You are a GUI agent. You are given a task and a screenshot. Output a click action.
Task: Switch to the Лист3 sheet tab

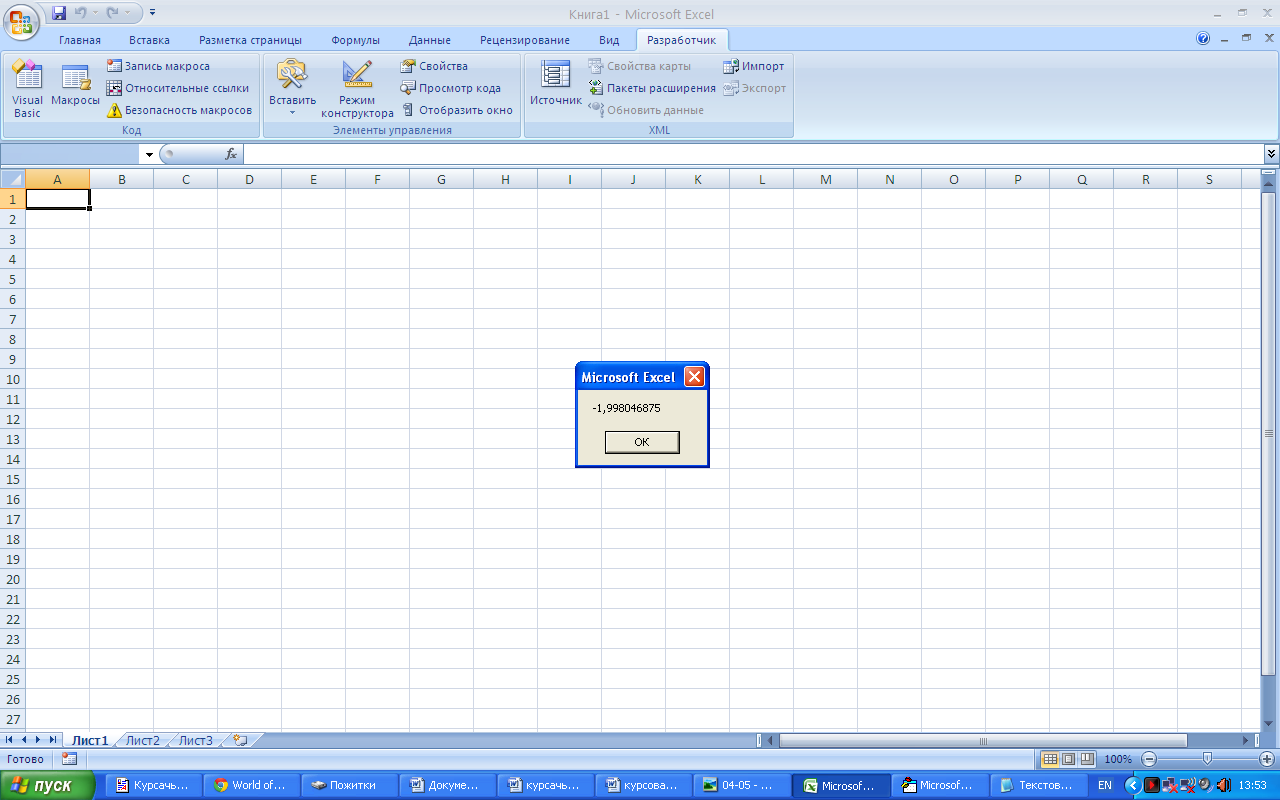(196, 740)
